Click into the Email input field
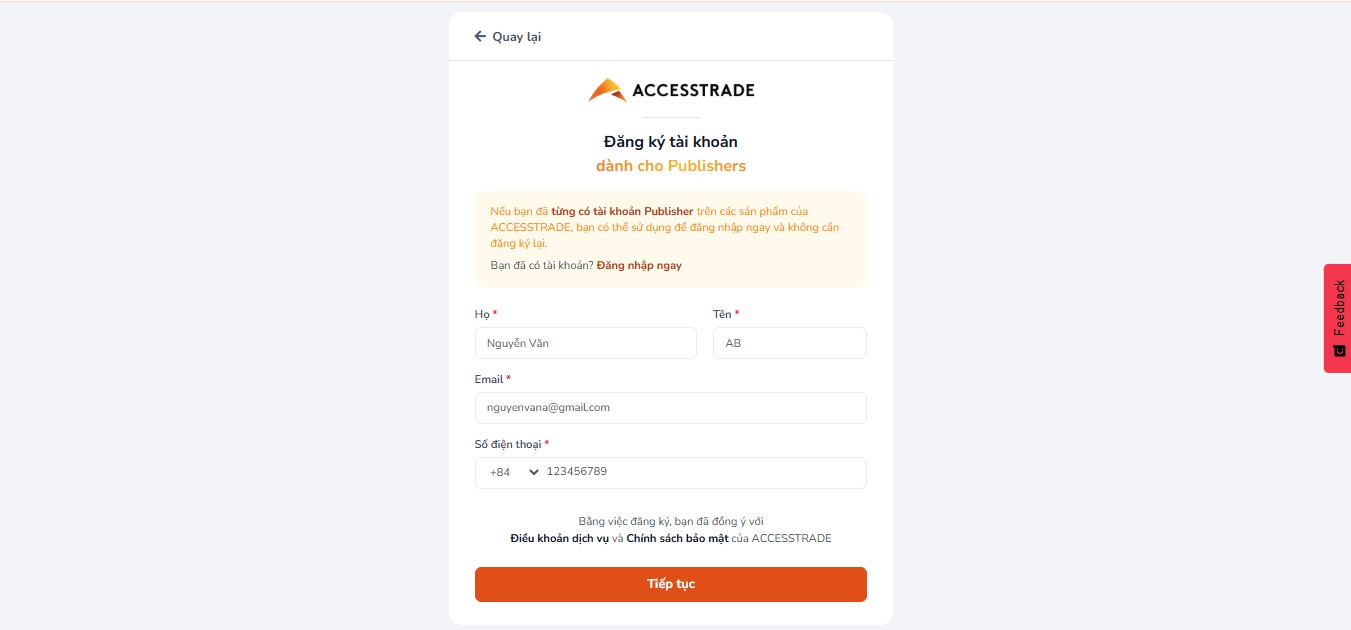Image resolution: width=1351 pixels, height=630 pixels. tap(670, 408)
